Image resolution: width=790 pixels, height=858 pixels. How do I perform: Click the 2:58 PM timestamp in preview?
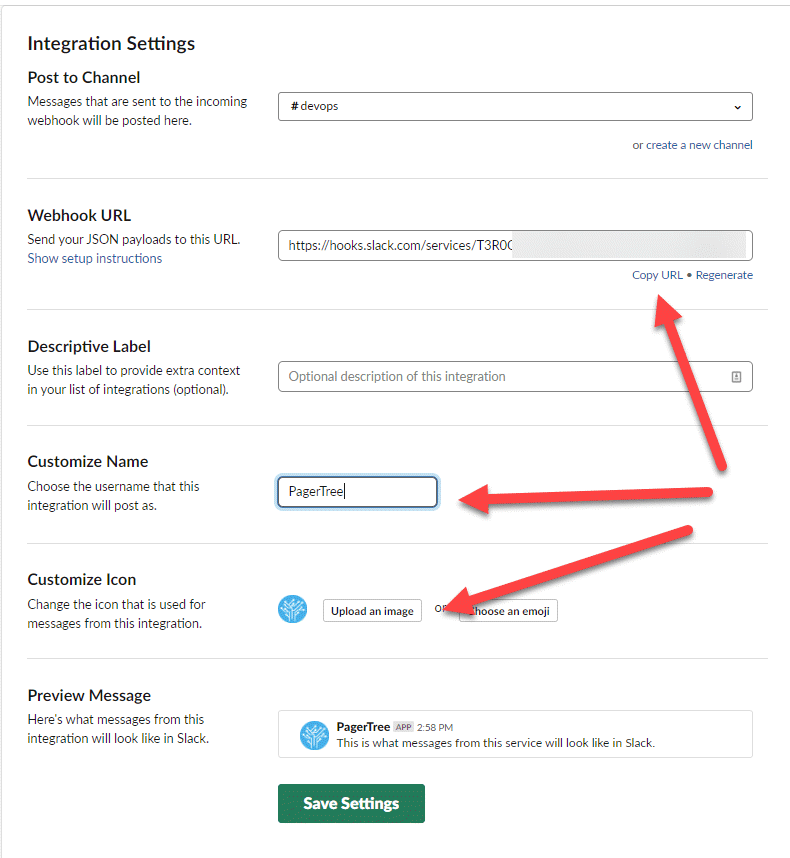[x=436, y=727]
